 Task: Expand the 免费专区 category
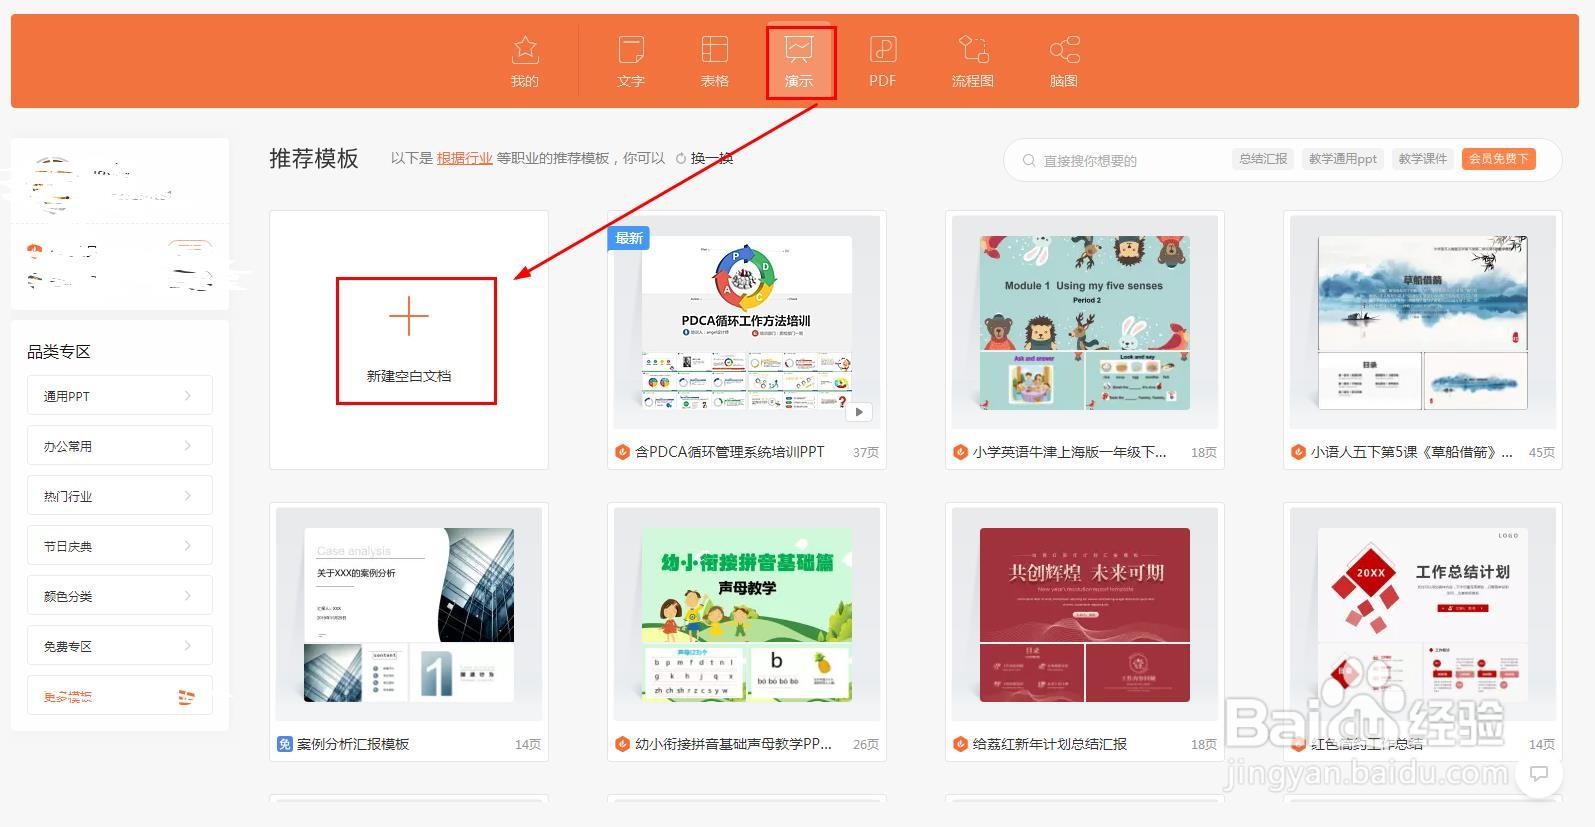tap(120, 645)
